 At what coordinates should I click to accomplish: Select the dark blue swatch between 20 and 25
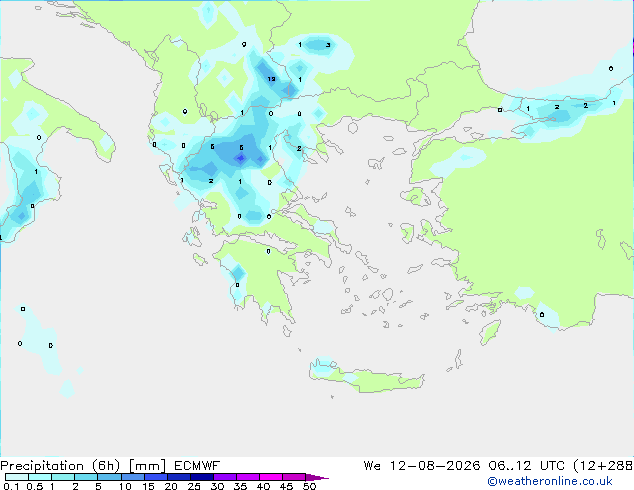point(179,477)
